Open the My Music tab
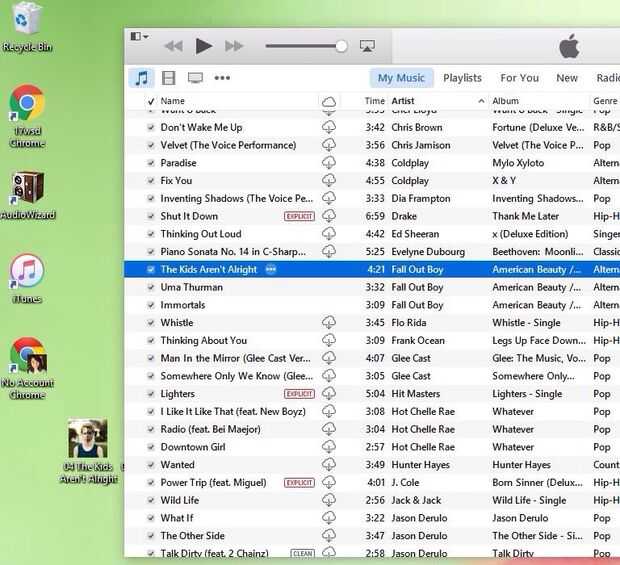This screenshot has height=565, width=620. pos(401,78)
